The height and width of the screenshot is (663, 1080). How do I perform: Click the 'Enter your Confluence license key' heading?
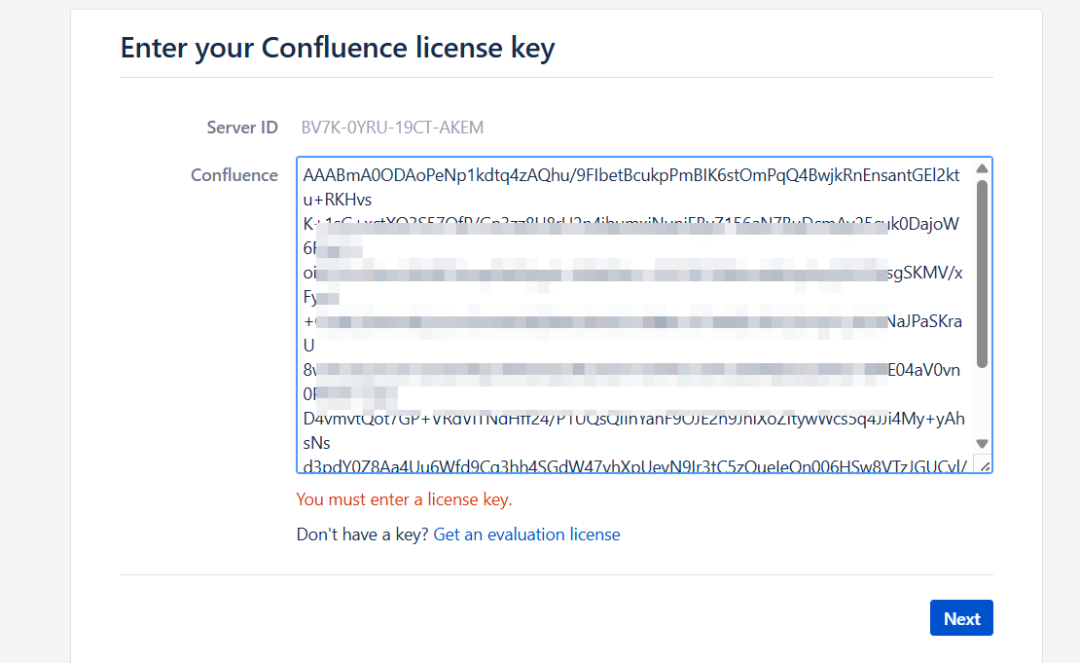pyautogui.click(x=338, y=48)
